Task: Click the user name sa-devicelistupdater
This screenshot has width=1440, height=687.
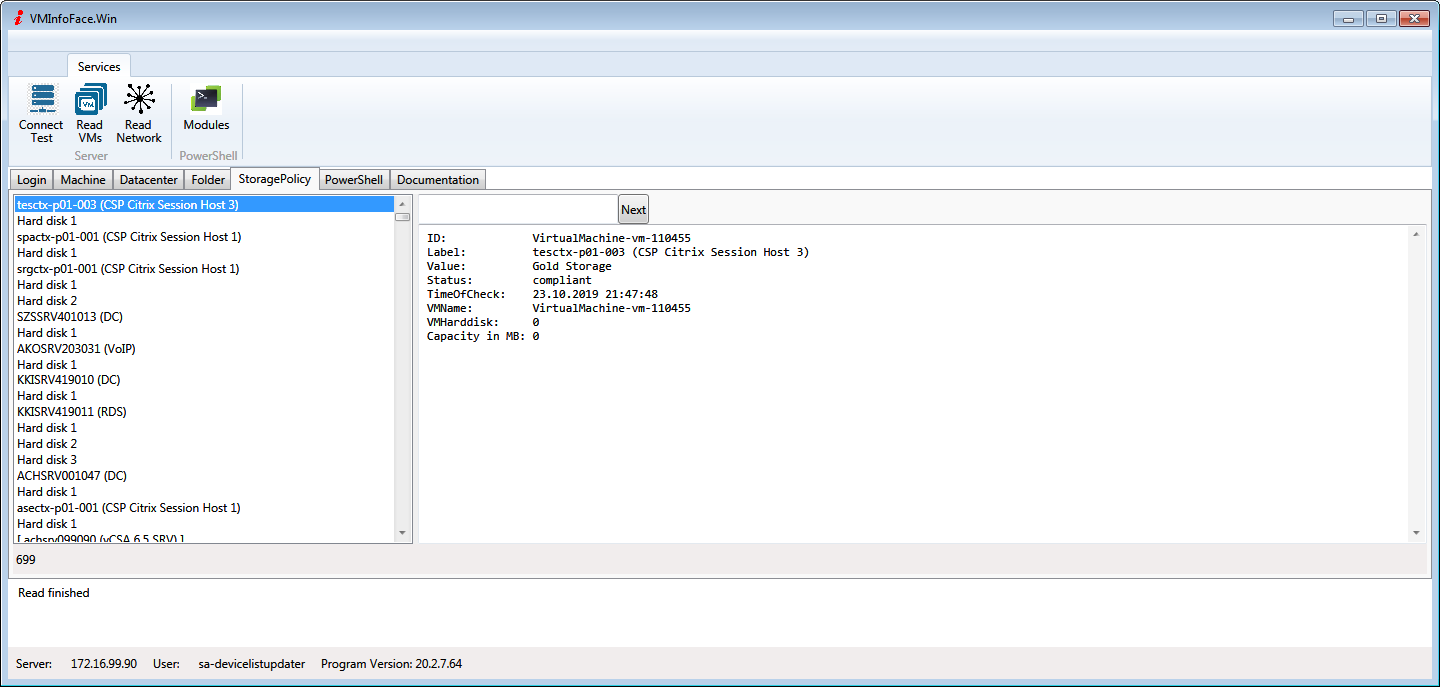Action: tap(254, 664)
